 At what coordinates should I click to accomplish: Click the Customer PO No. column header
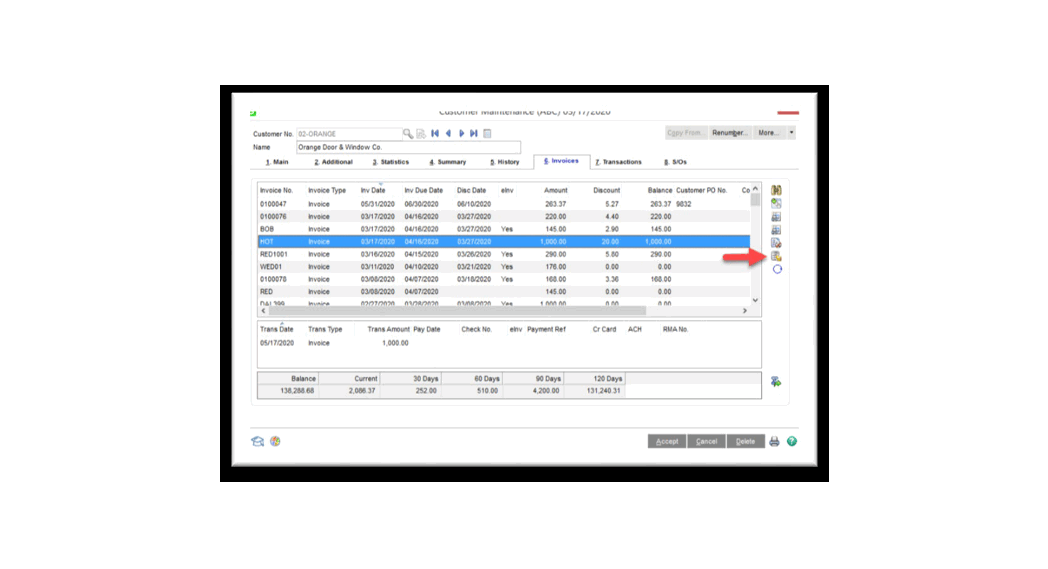[701, 191]
